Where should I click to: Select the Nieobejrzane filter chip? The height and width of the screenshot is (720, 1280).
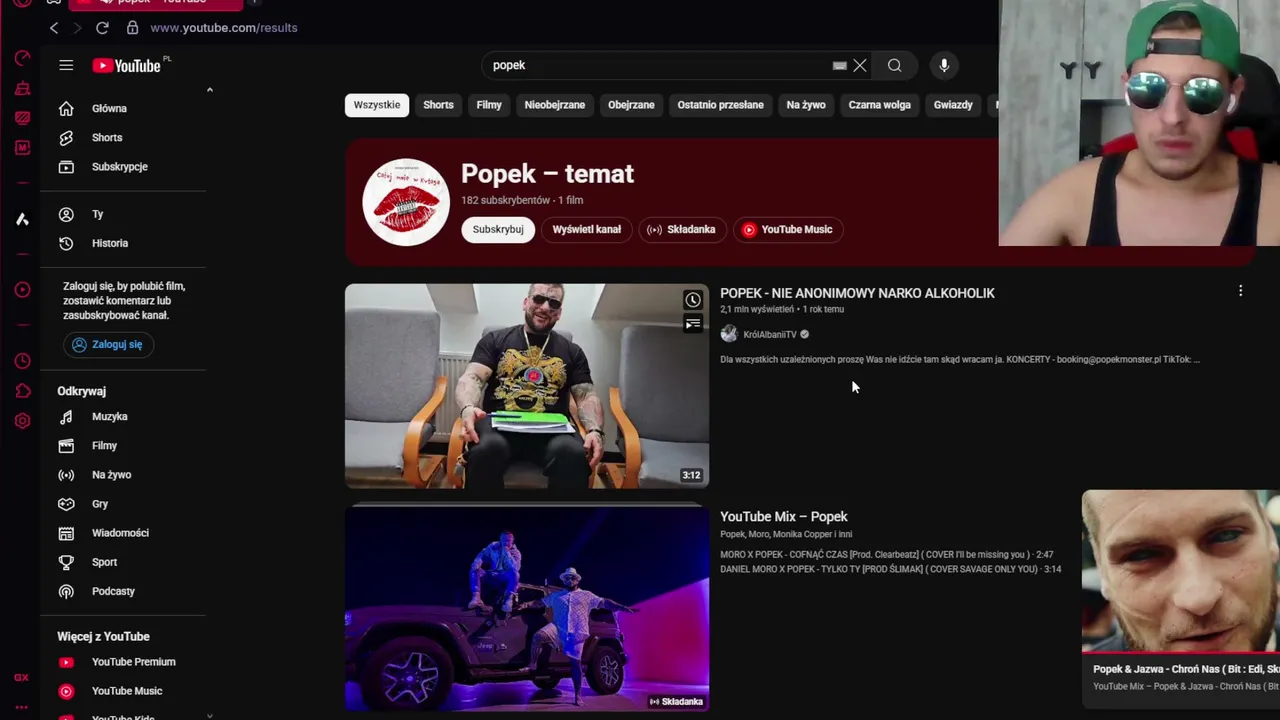[x=555, y=105]
